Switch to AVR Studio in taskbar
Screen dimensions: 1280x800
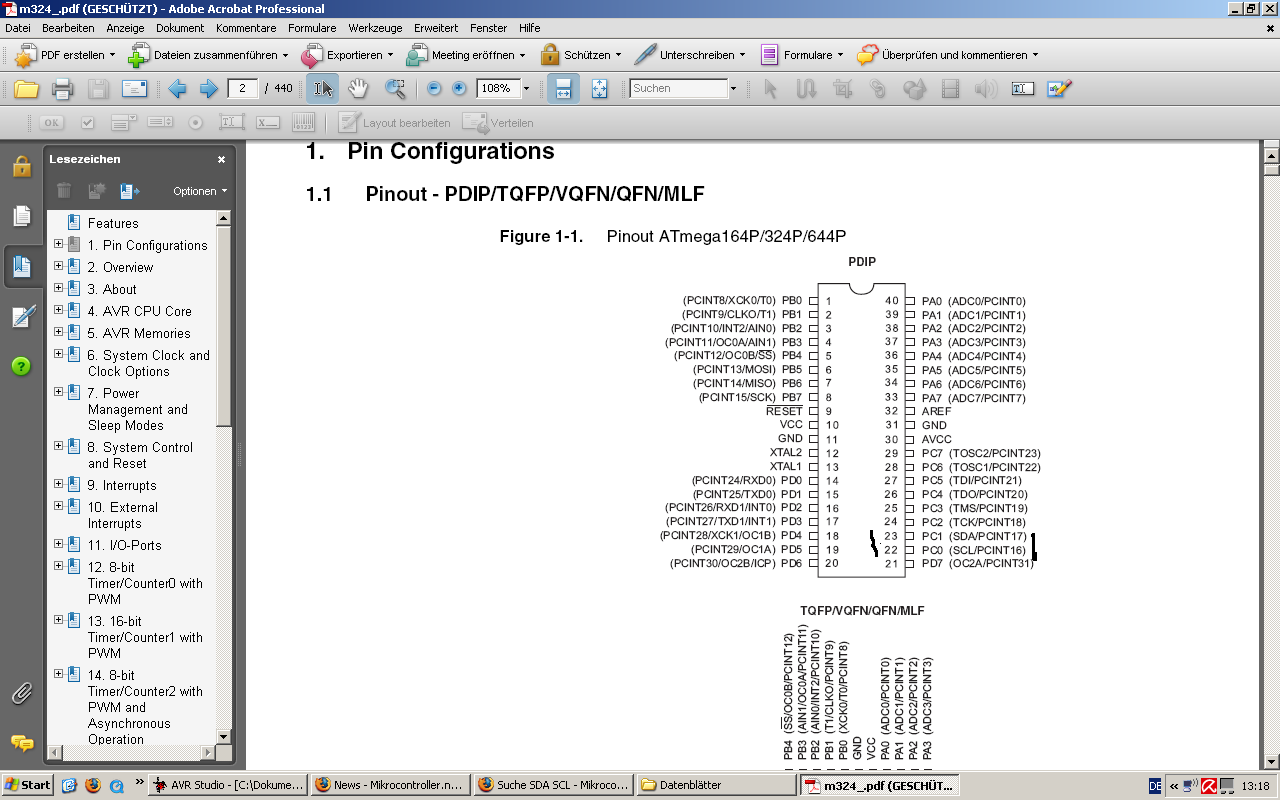coord(230,785)
